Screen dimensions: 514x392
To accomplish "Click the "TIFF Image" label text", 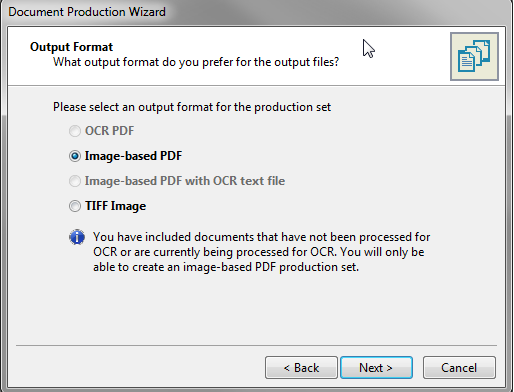I will pos(115,206).
